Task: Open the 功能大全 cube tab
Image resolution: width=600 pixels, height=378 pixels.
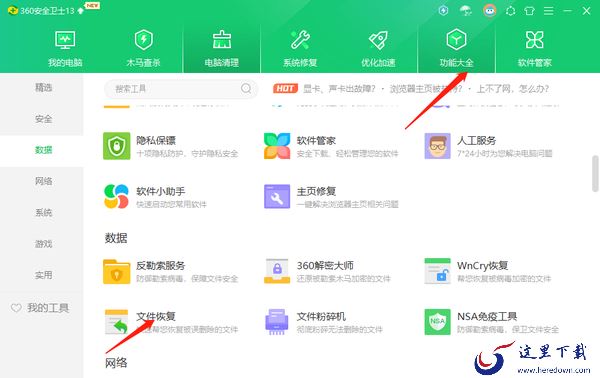Action: pos(456,48)
